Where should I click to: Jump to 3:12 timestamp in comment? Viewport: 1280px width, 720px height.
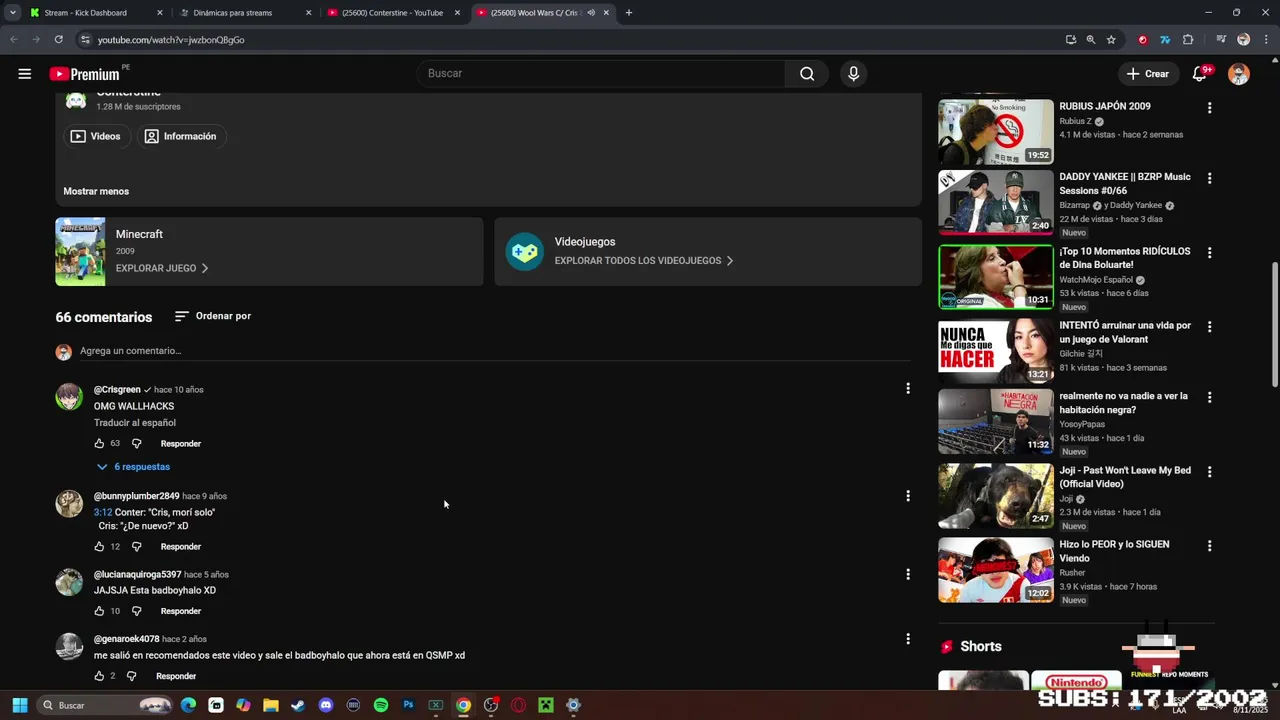pyautogui.click(x=102, y=512)
